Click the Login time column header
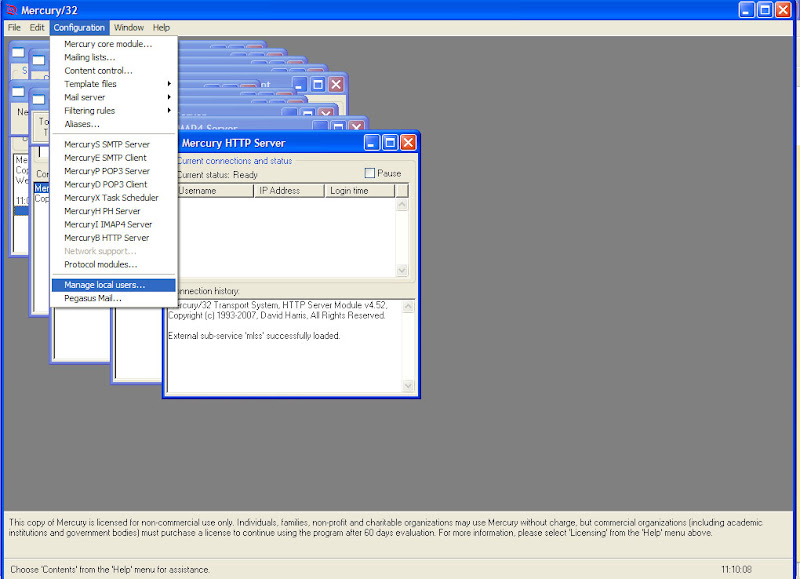The width and height of the screenshot is (800, 579). point(360,190)
